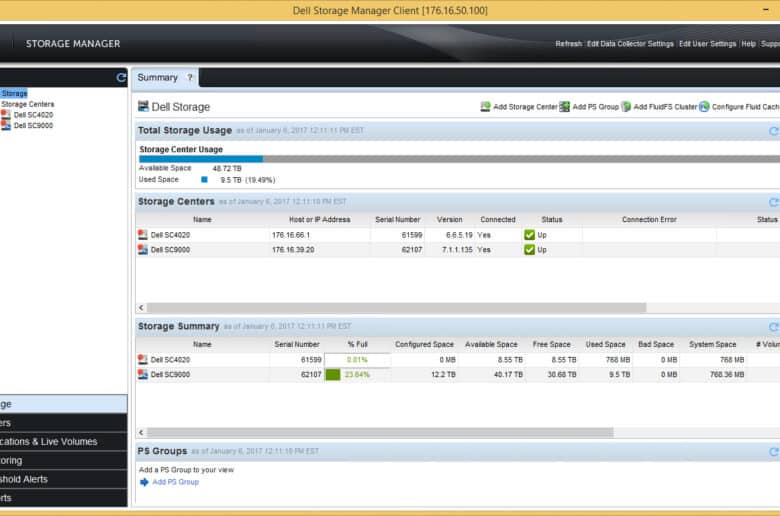Image resolution: width=780 pixels, height=516 pixels.
Task: Sort Storage Summary by System Space
Action: pyautogui.click(x=712, y=344)
